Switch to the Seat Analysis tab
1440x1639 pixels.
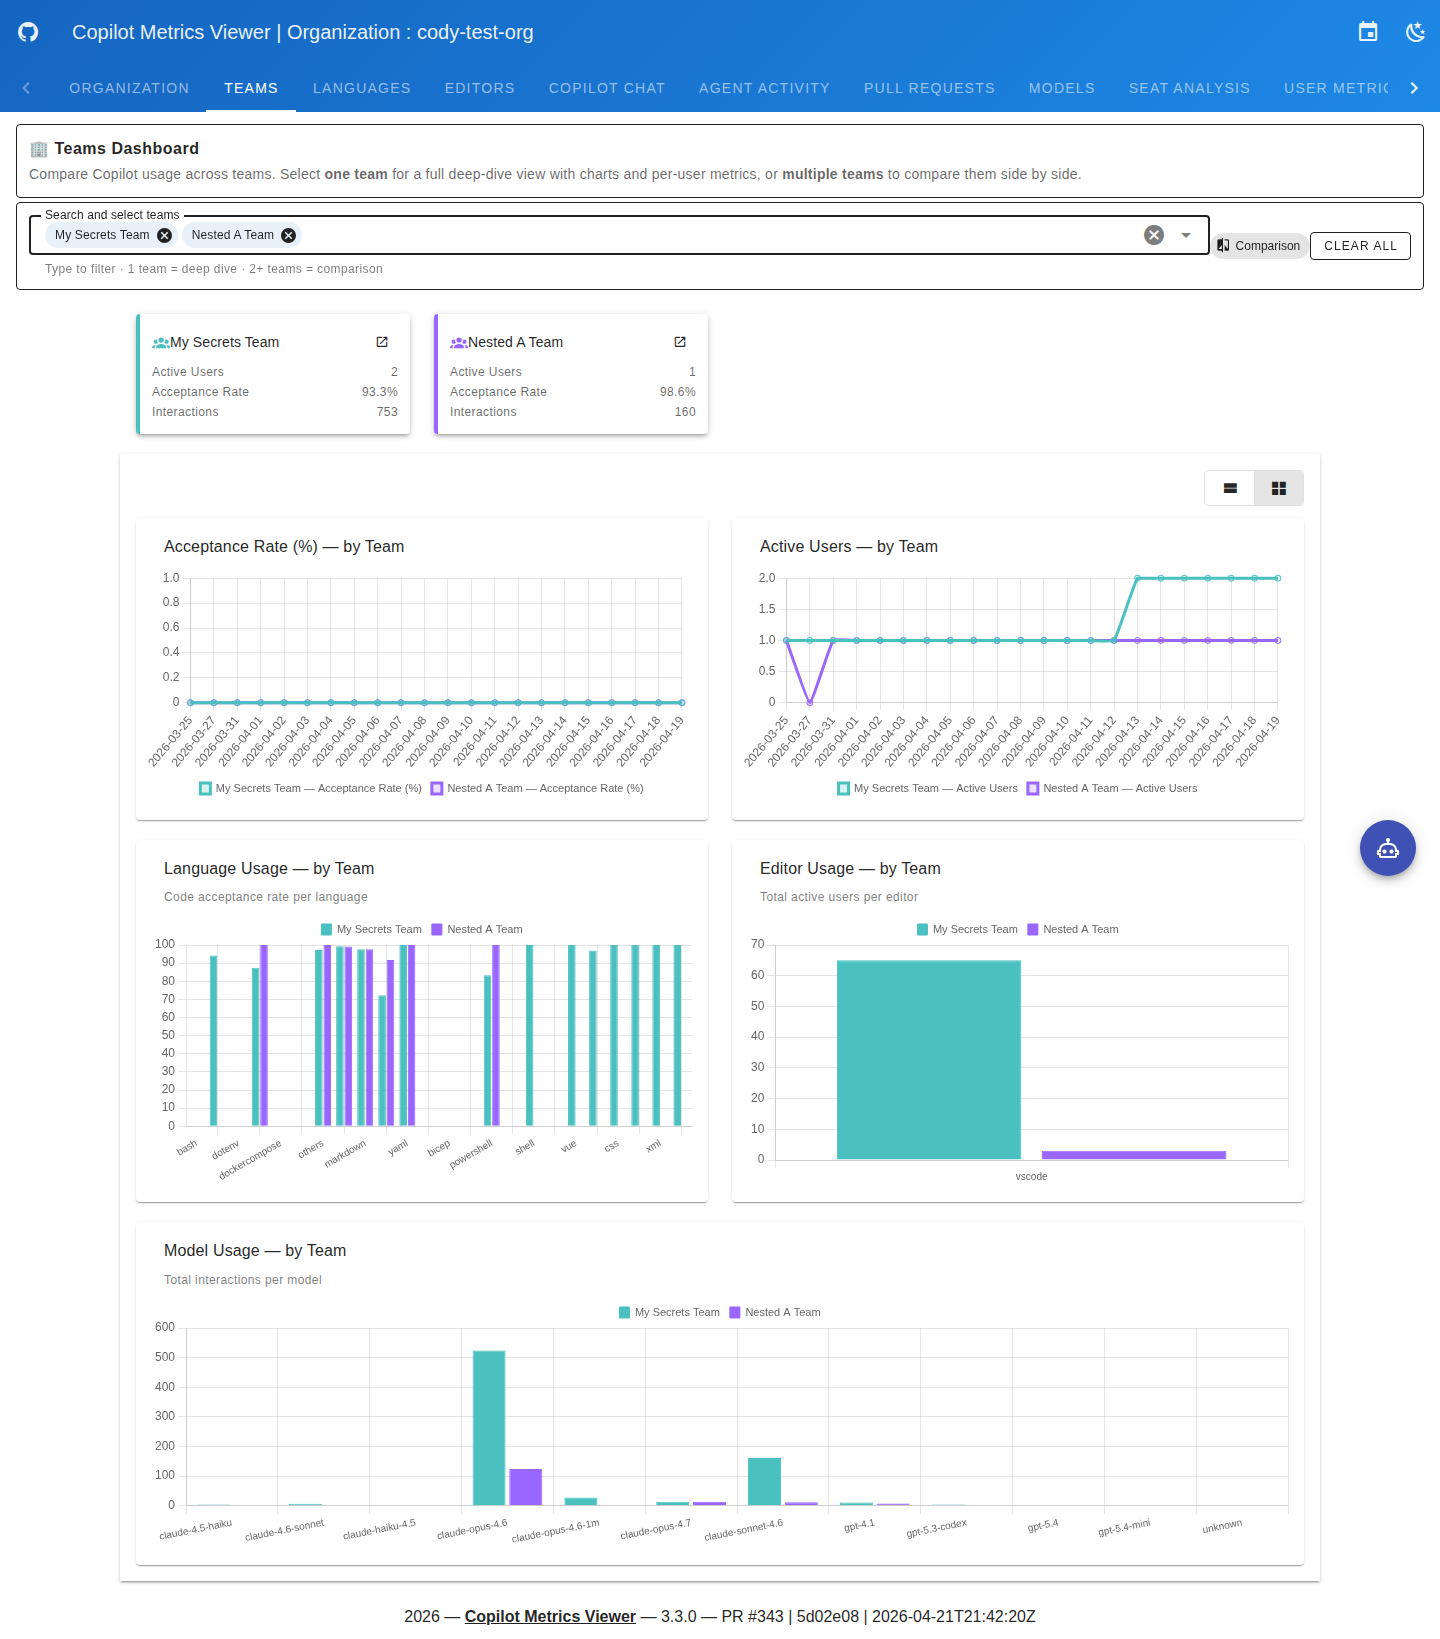click(1190, 88)
